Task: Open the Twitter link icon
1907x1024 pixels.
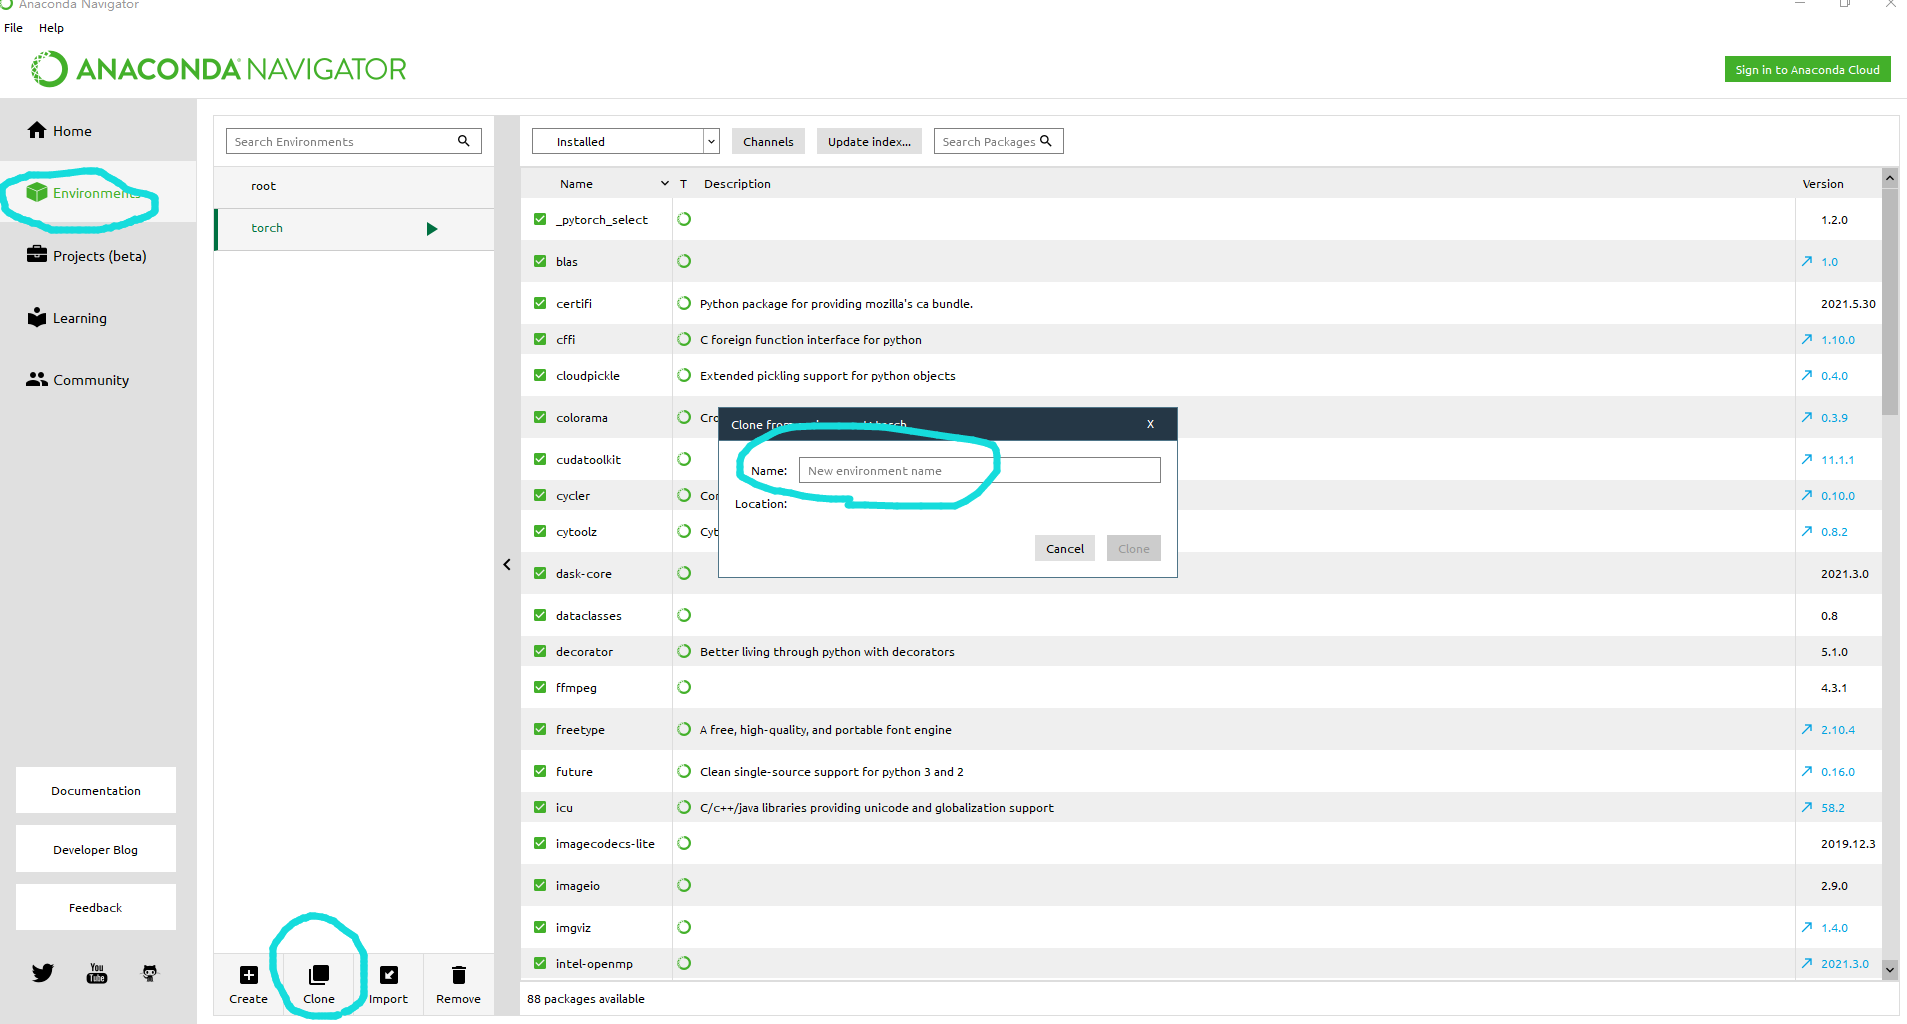Action: pyautogui.click(x=43, y=973)
